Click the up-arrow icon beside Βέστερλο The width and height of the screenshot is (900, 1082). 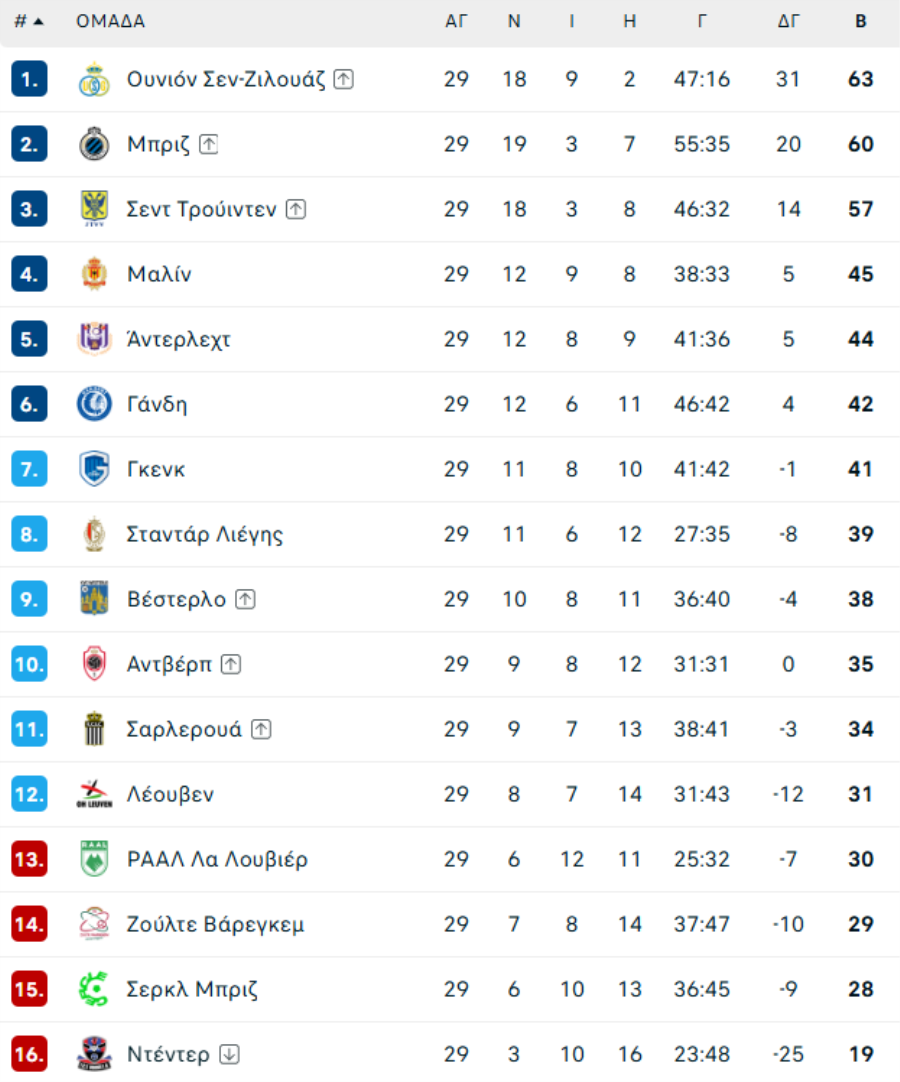tap(245, 599)
